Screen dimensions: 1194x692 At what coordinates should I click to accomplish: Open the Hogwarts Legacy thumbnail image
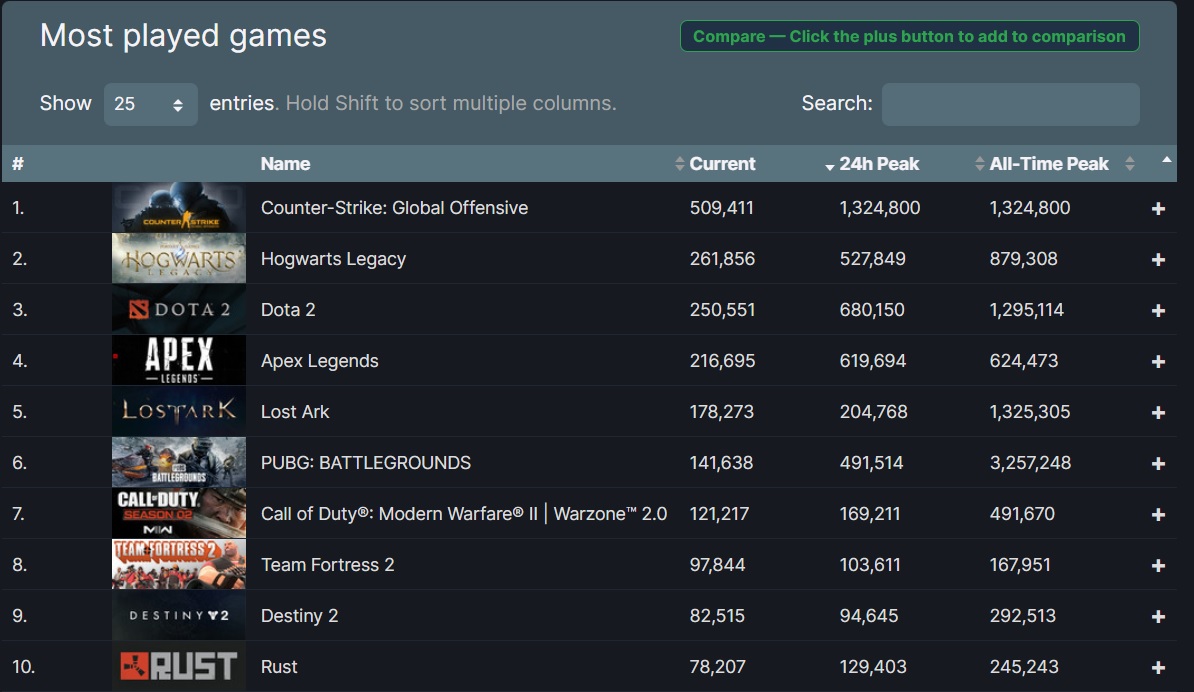pyautogui.click(x=179, y=258)
